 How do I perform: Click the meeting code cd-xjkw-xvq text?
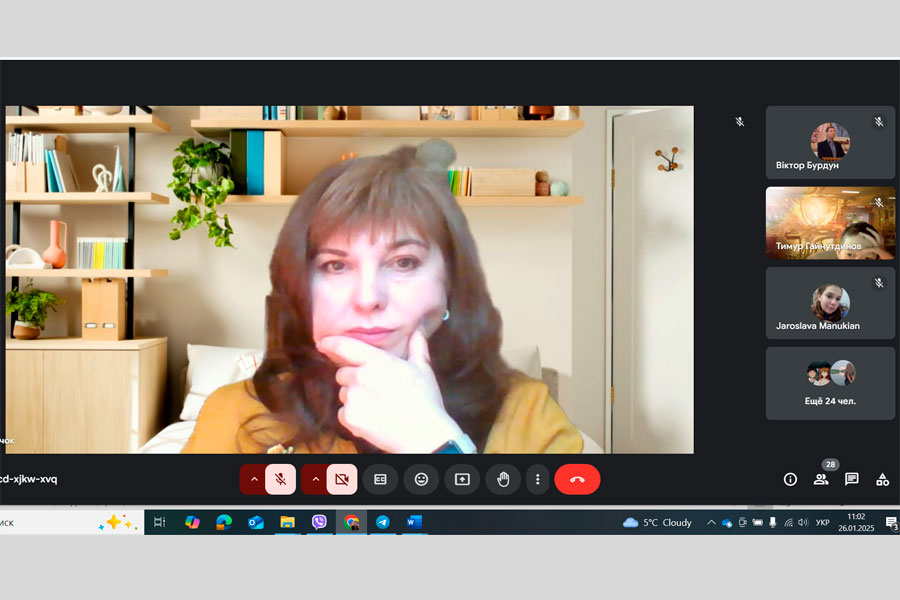tap(29, 479)
